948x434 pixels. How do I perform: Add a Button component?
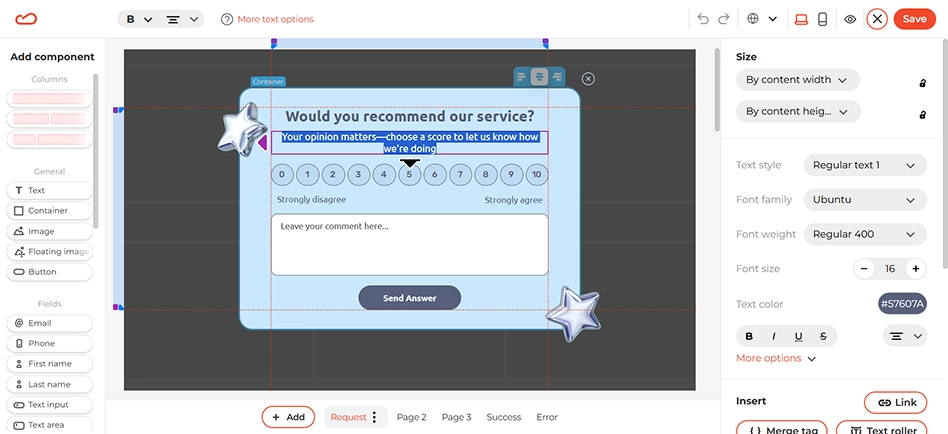point(50,272)
